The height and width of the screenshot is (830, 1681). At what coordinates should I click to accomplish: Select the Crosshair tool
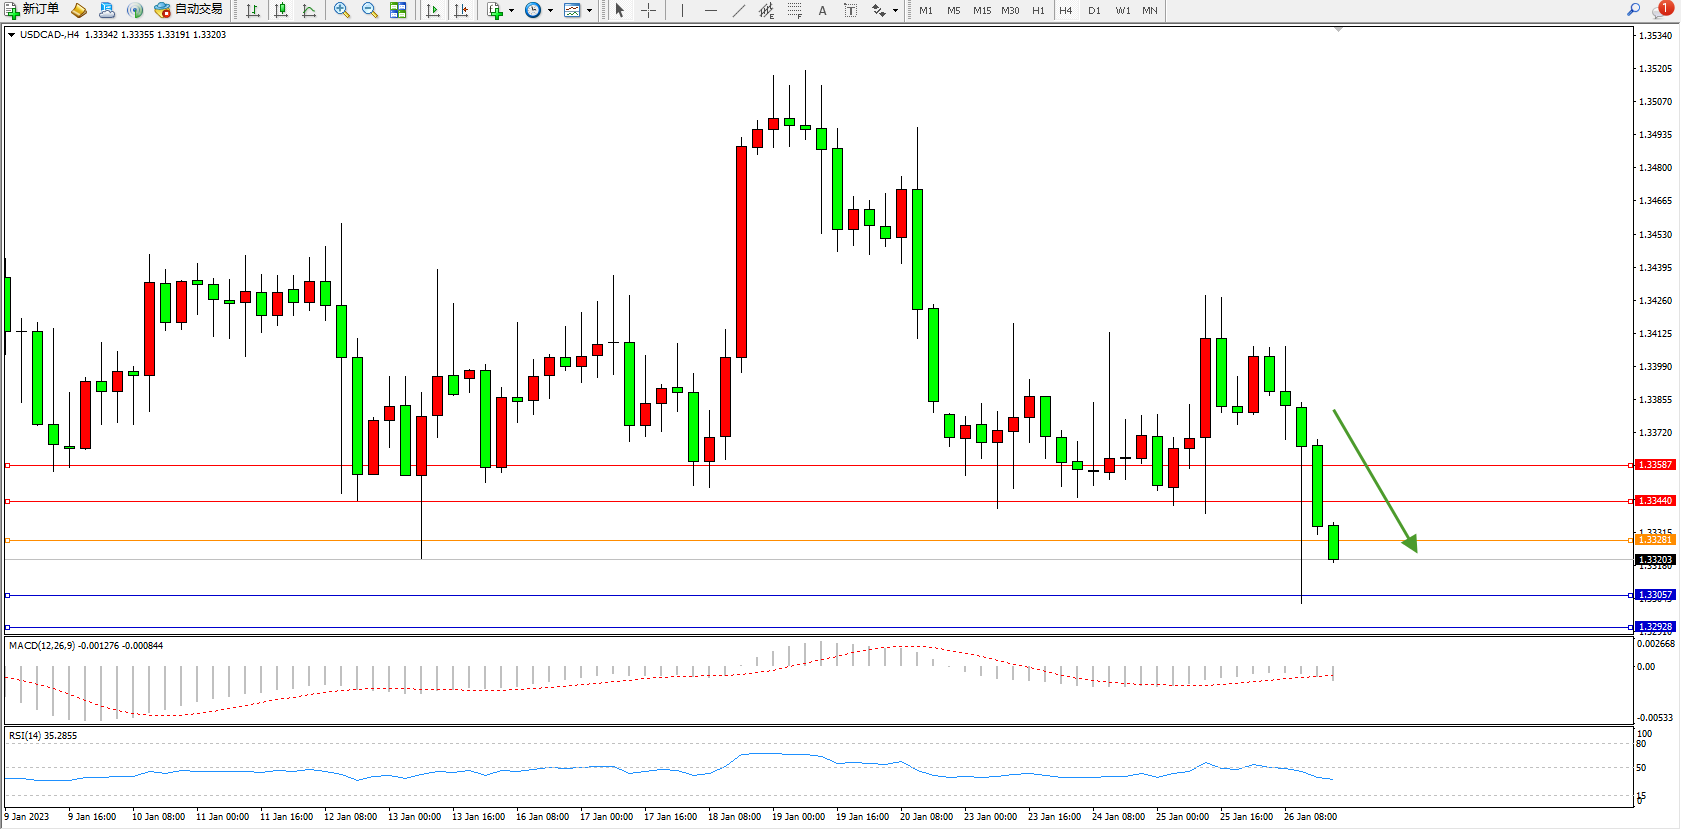coord(648,10)
